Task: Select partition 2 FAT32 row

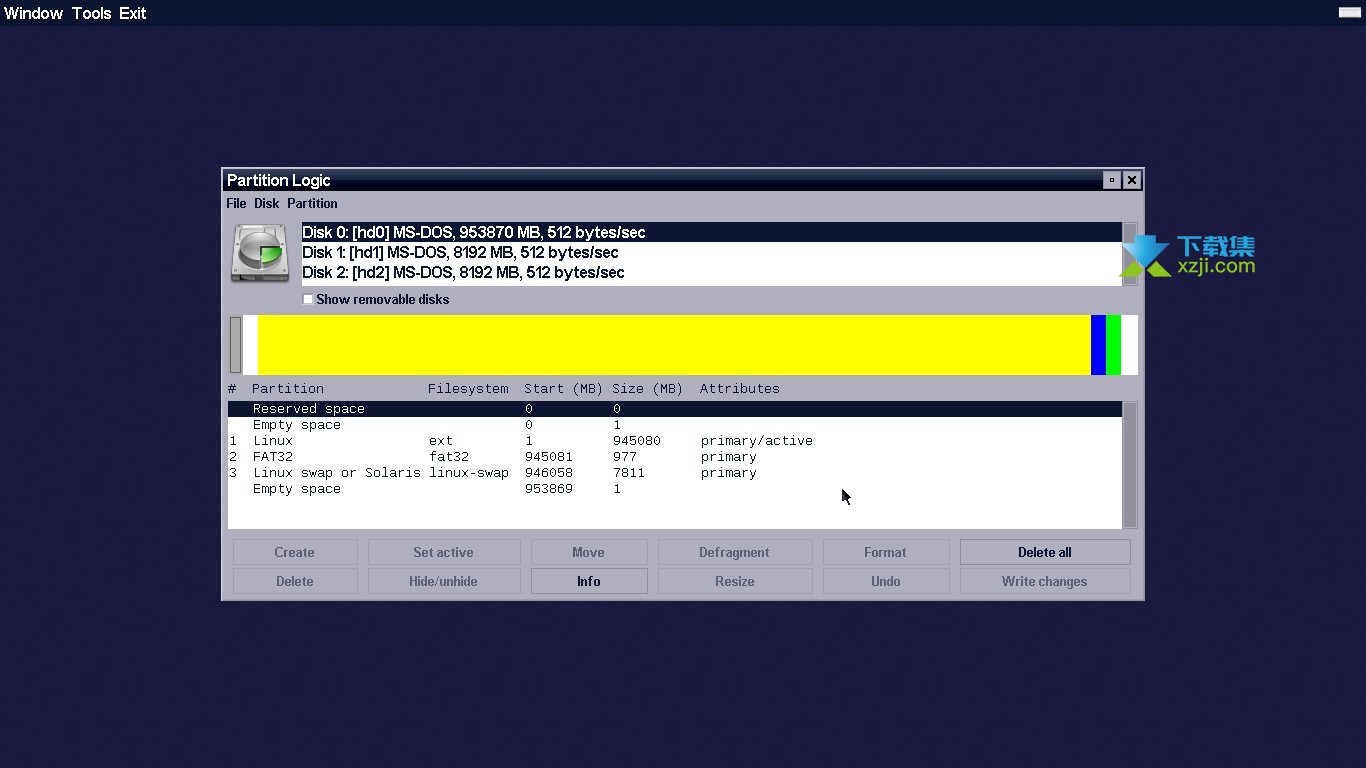Action: [x=675, y=457]
